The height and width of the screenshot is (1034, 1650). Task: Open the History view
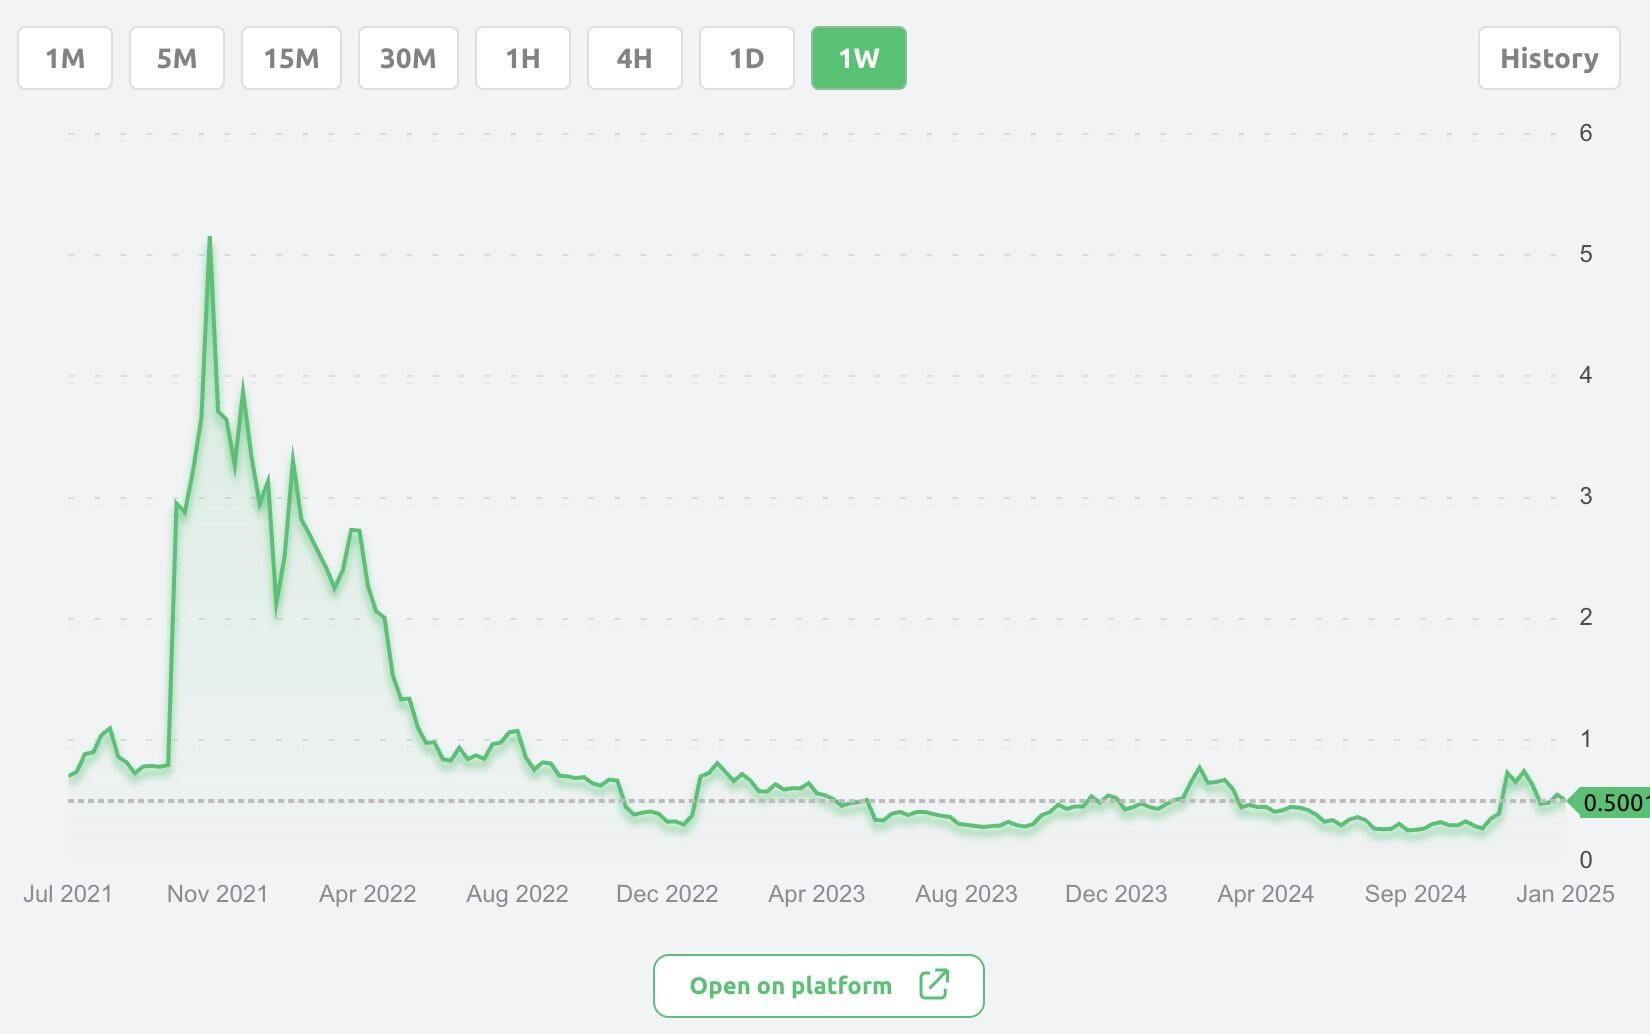1549,58
